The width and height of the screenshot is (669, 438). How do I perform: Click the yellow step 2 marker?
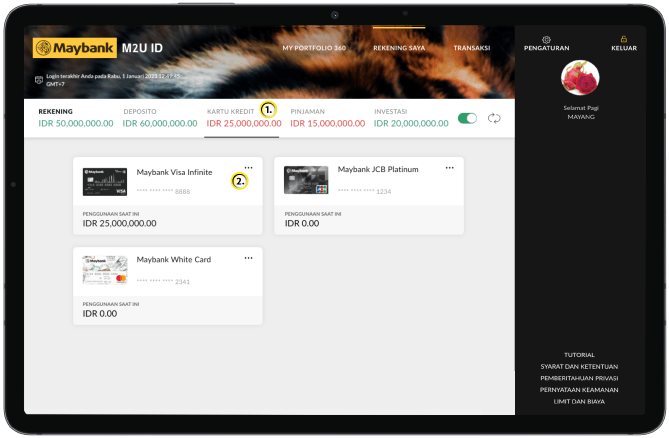(239, 181)
